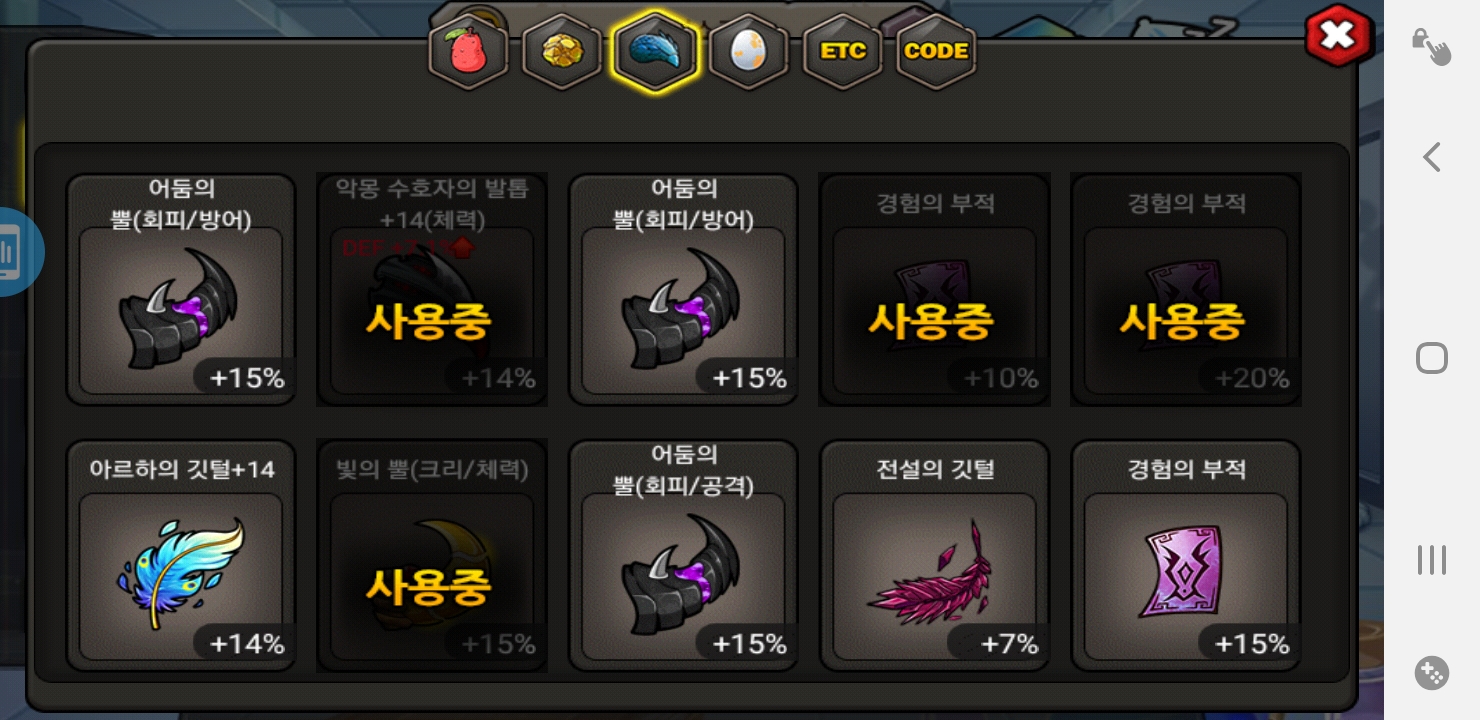
Task: Tap the in-use 경험의 부적 +10% item
Action: [935, 289]
